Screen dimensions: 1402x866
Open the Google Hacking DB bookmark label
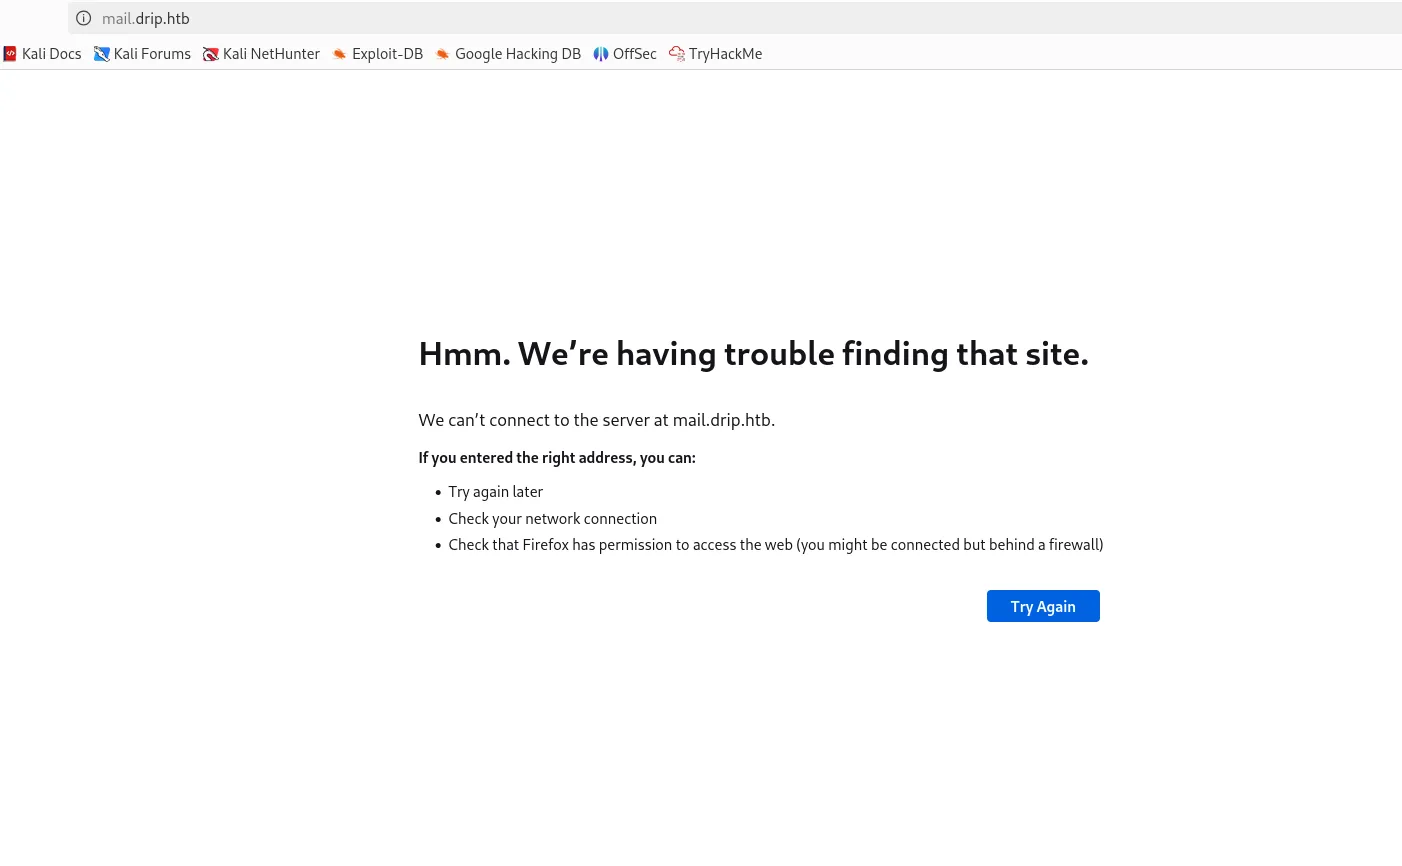518,54
